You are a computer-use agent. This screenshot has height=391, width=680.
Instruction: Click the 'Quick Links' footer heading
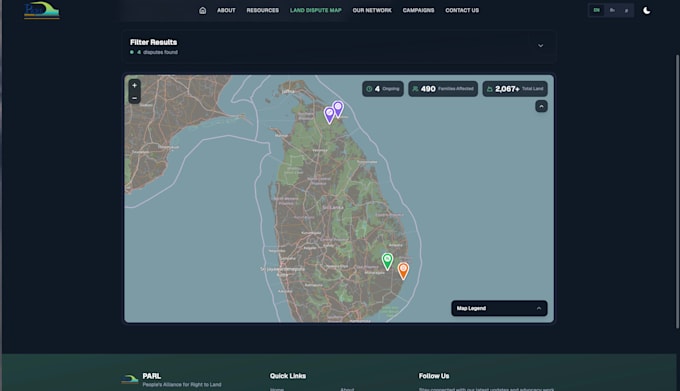(x=288, y=376)
